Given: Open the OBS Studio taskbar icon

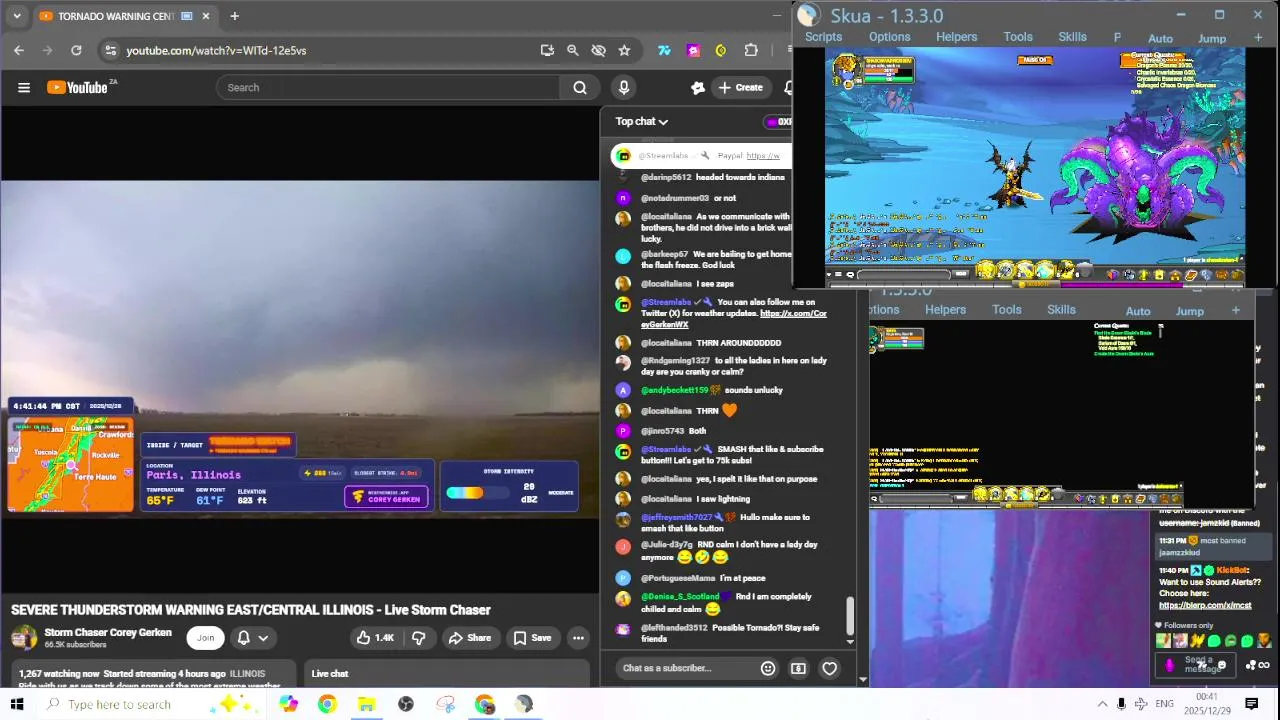Looking at the screenshot, I should (405, 704).
